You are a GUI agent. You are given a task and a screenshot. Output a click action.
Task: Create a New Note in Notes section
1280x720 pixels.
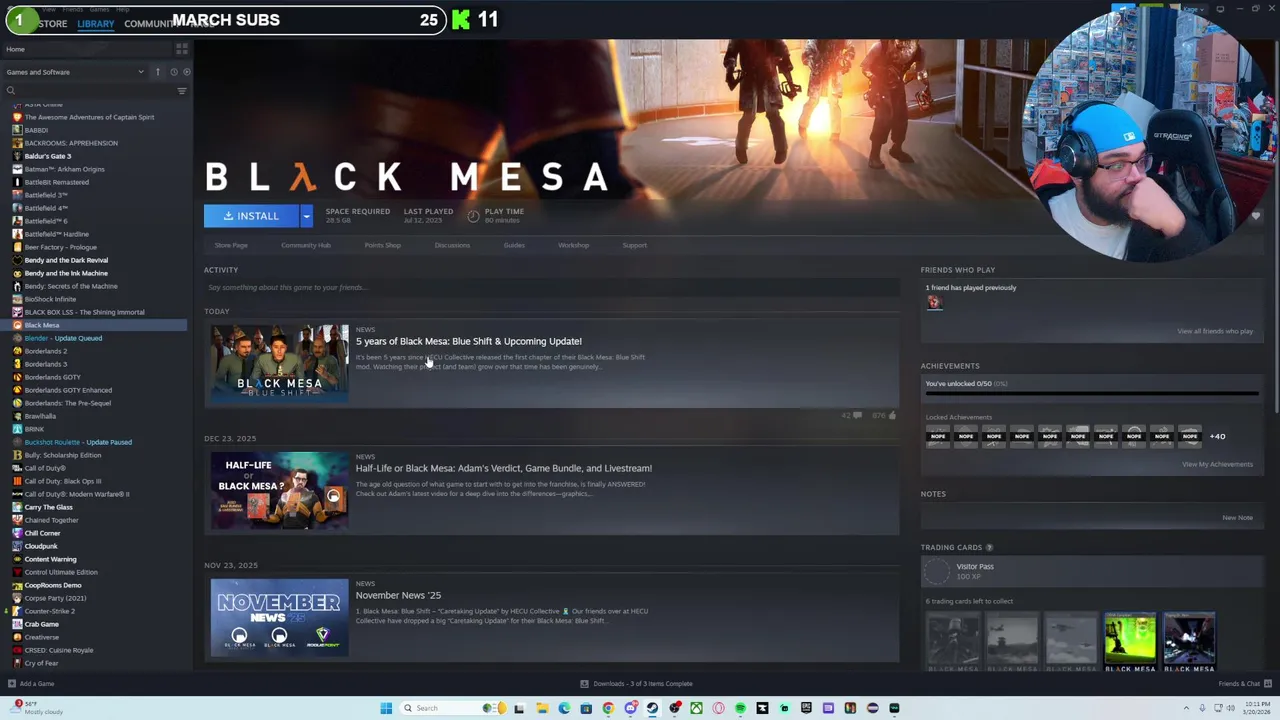(x=1237, y=518)
